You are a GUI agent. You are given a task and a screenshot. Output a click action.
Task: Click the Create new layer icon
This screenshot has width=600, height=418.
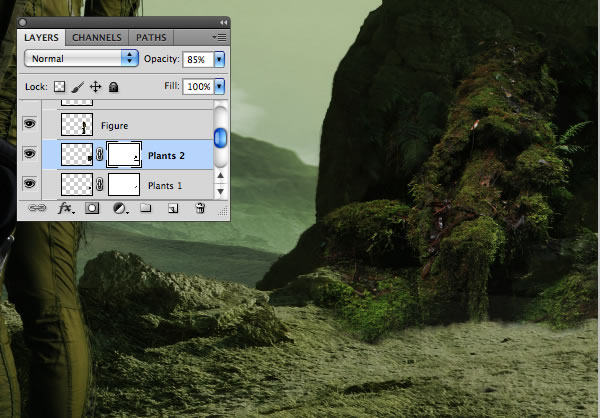click(173, 208)
